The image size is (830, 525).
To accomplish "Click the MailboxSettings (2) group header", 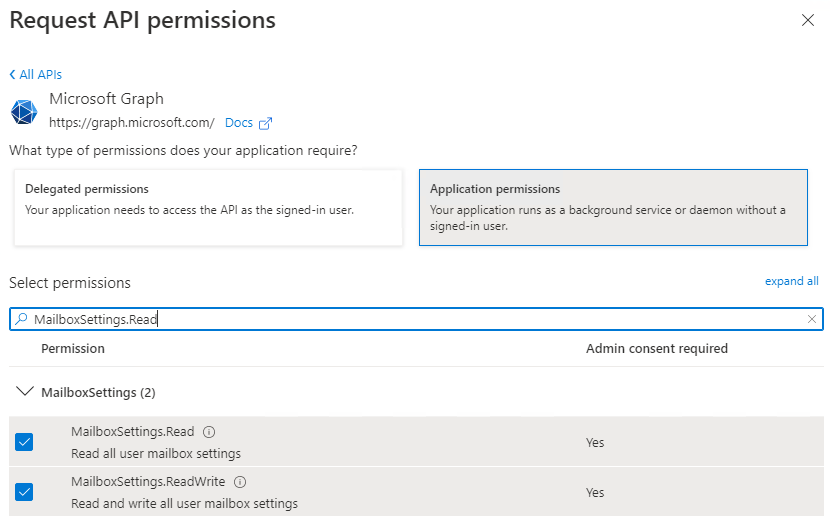I will pos(98,392).
